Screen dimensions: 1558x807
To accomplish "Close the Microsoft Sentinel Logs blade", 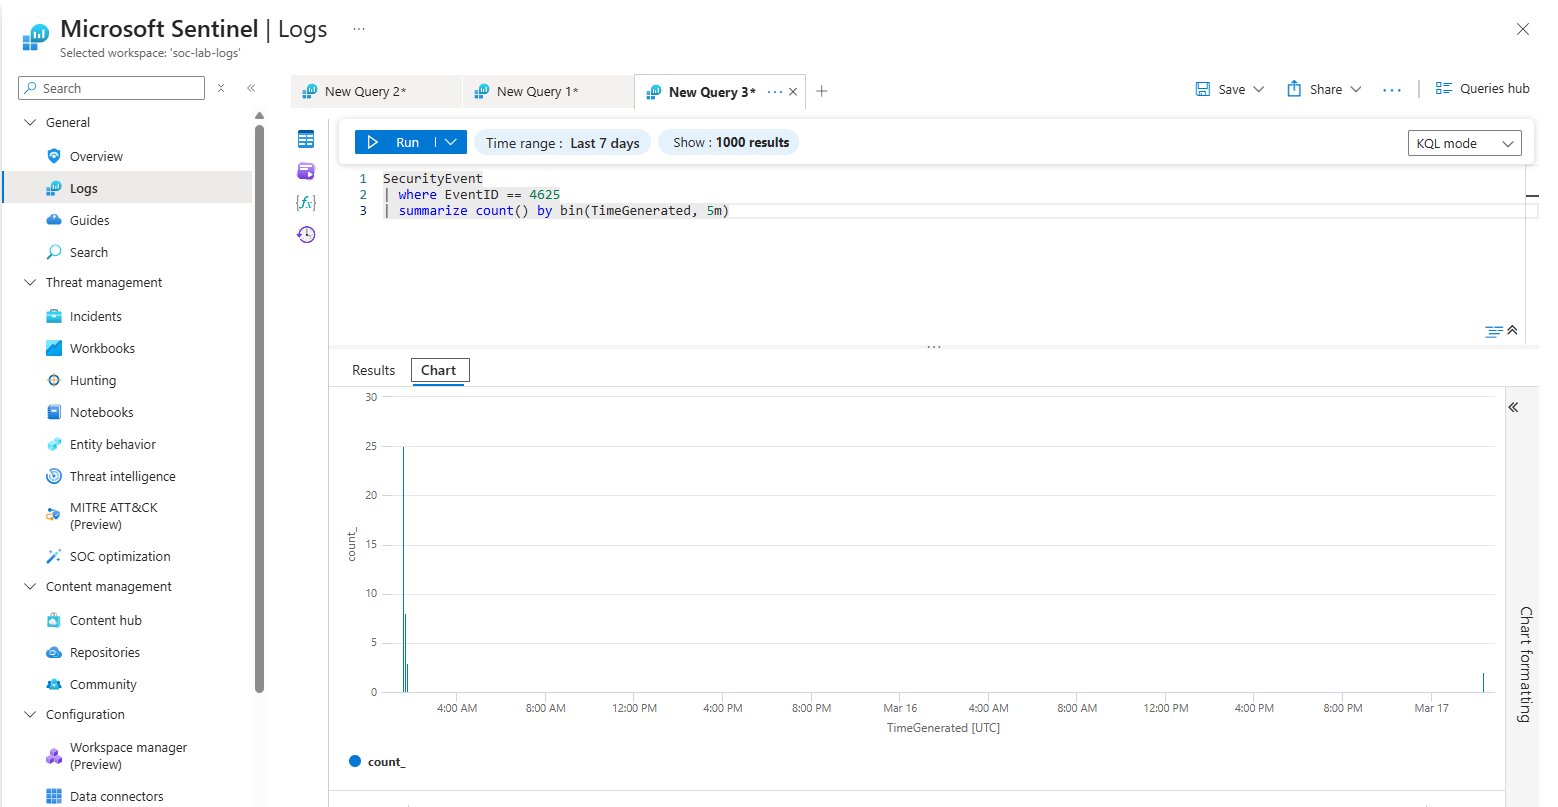I will (x=1523, y=29).
